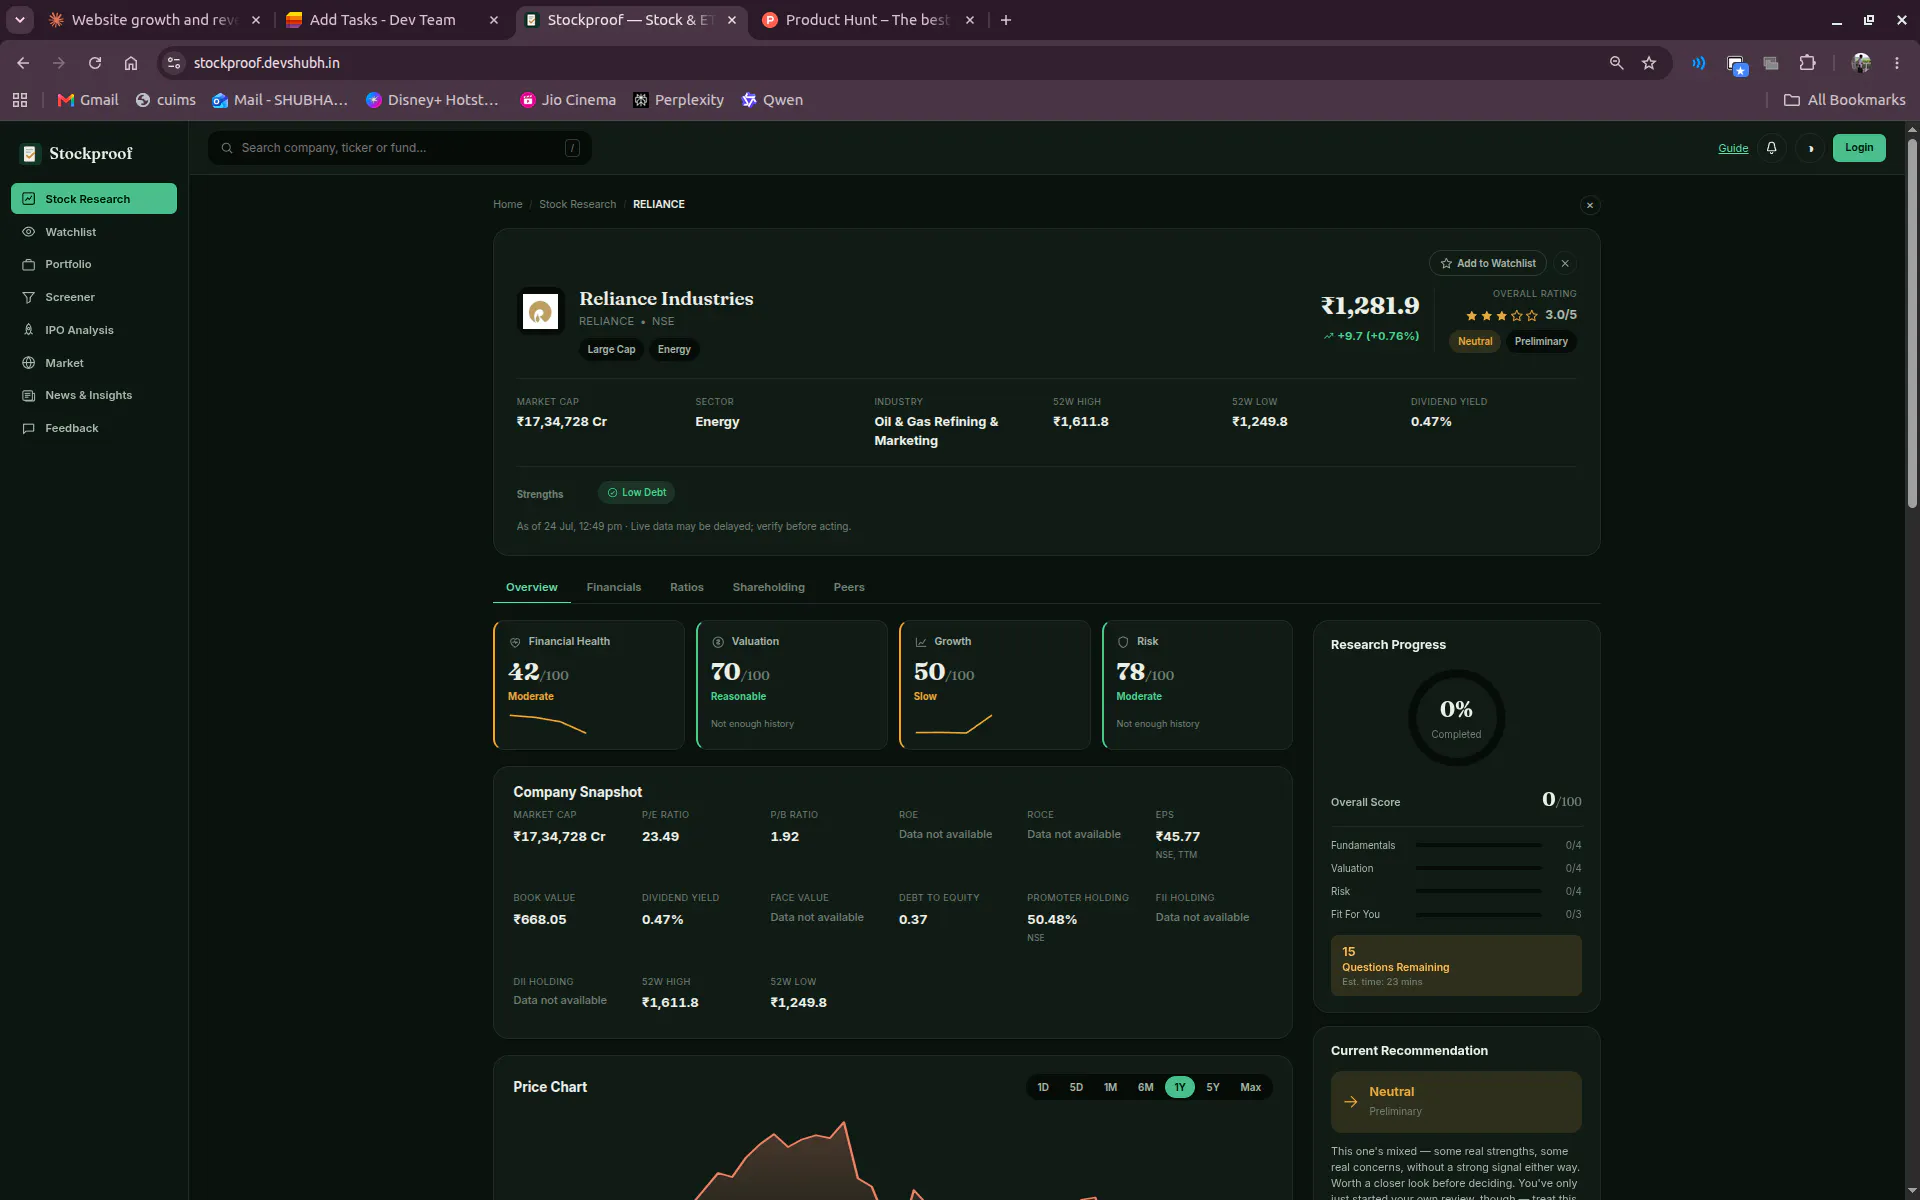Open the Watchlist sidebar item
The image size is (1920, 1200).
94,232
